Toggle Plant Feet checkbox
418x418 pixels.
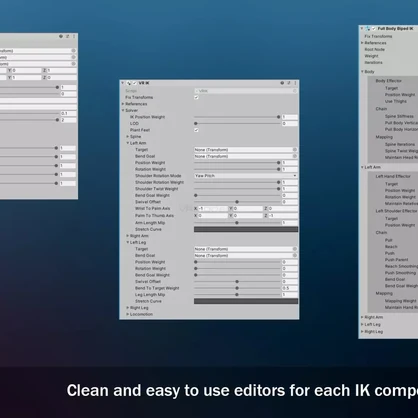[x=196, y=130]
